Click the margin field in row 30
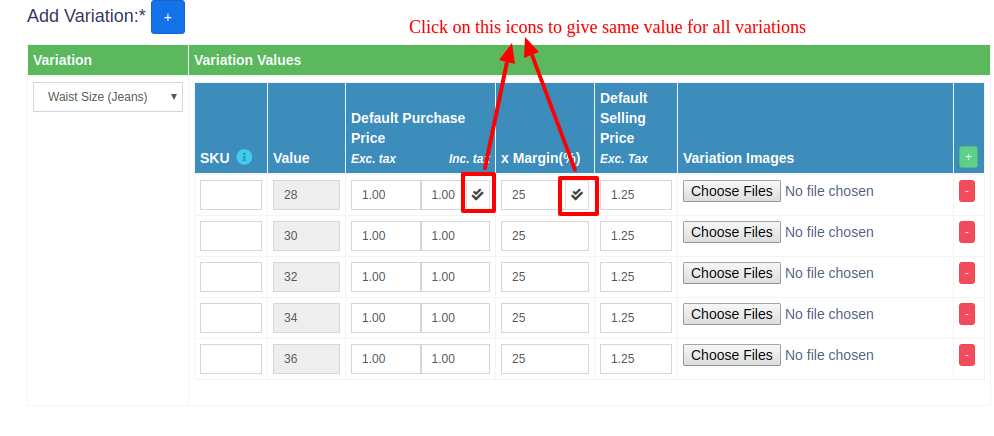The height and width of the screenshot is (436, 994). point(545,236)
